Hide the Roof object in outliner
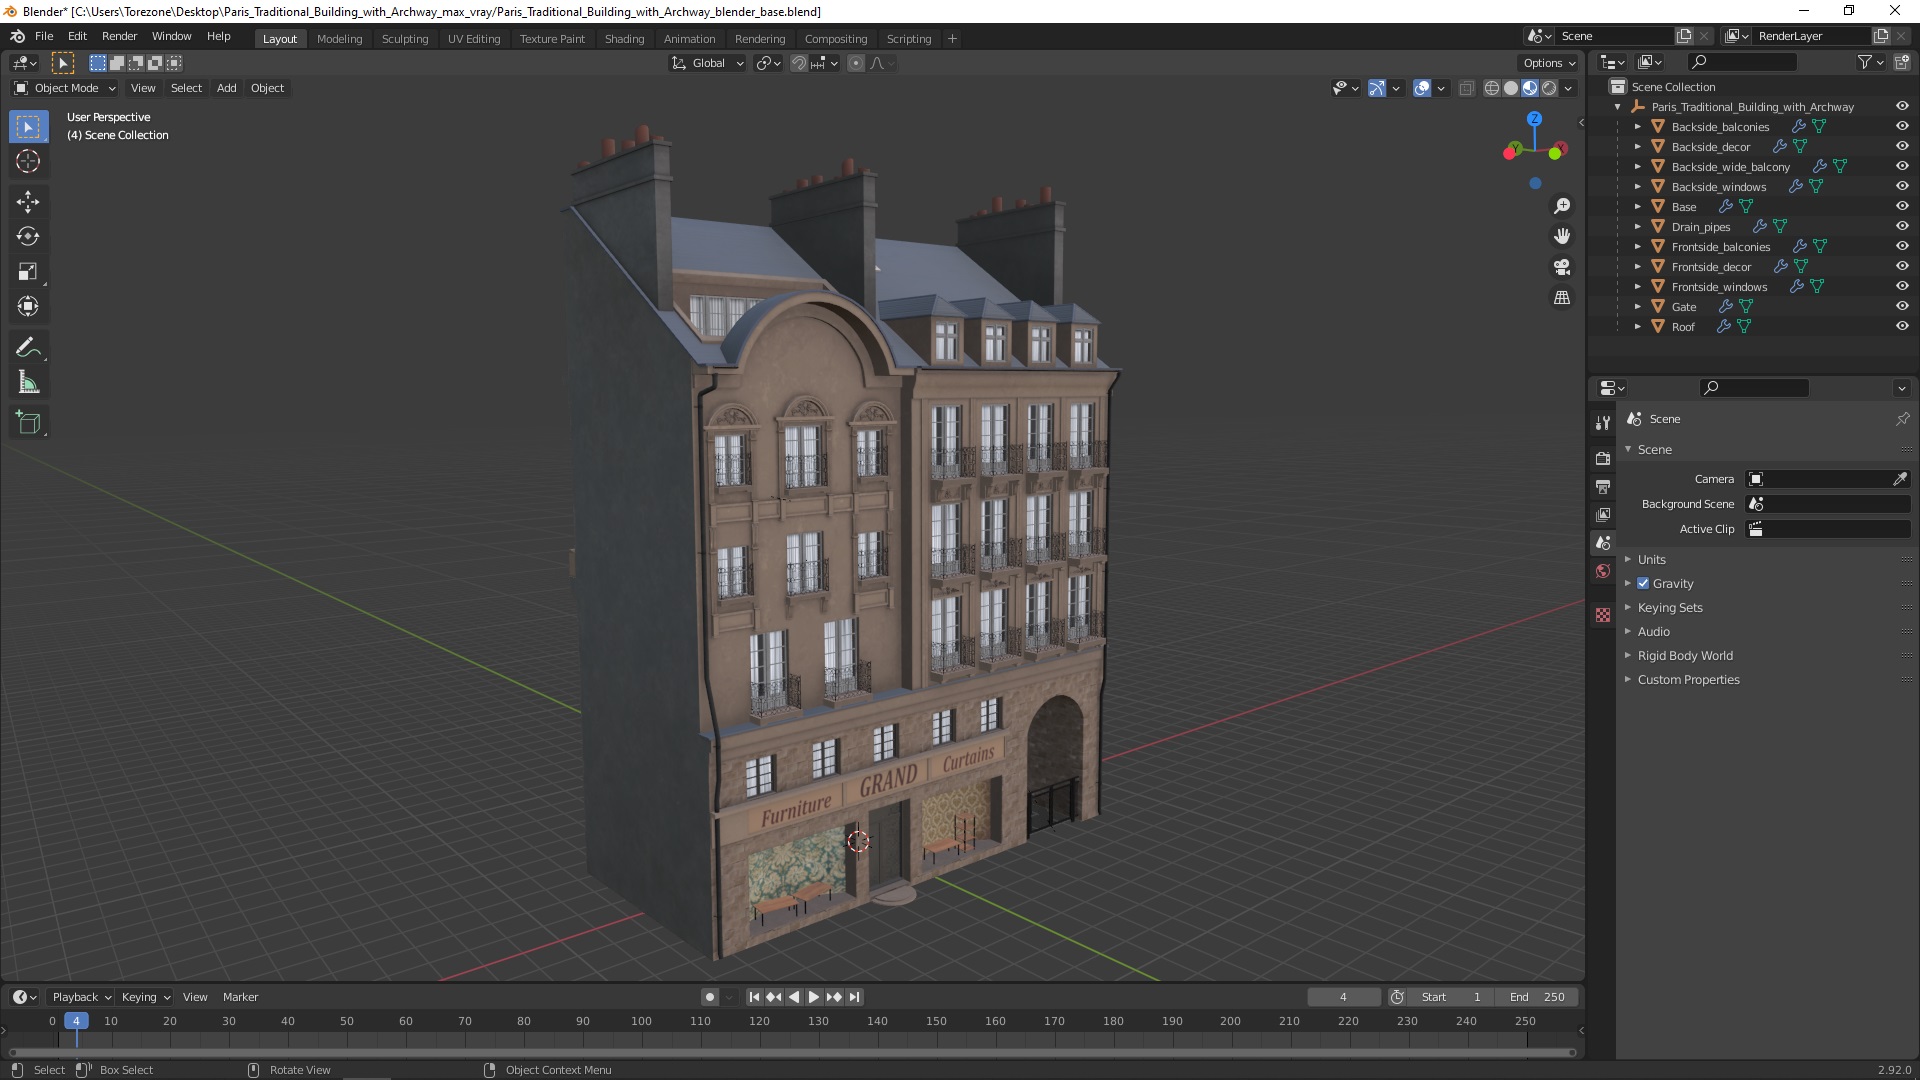The width and height of the screenshot is (1920, 1080). pyautogui.click(x=1901, y=326)
